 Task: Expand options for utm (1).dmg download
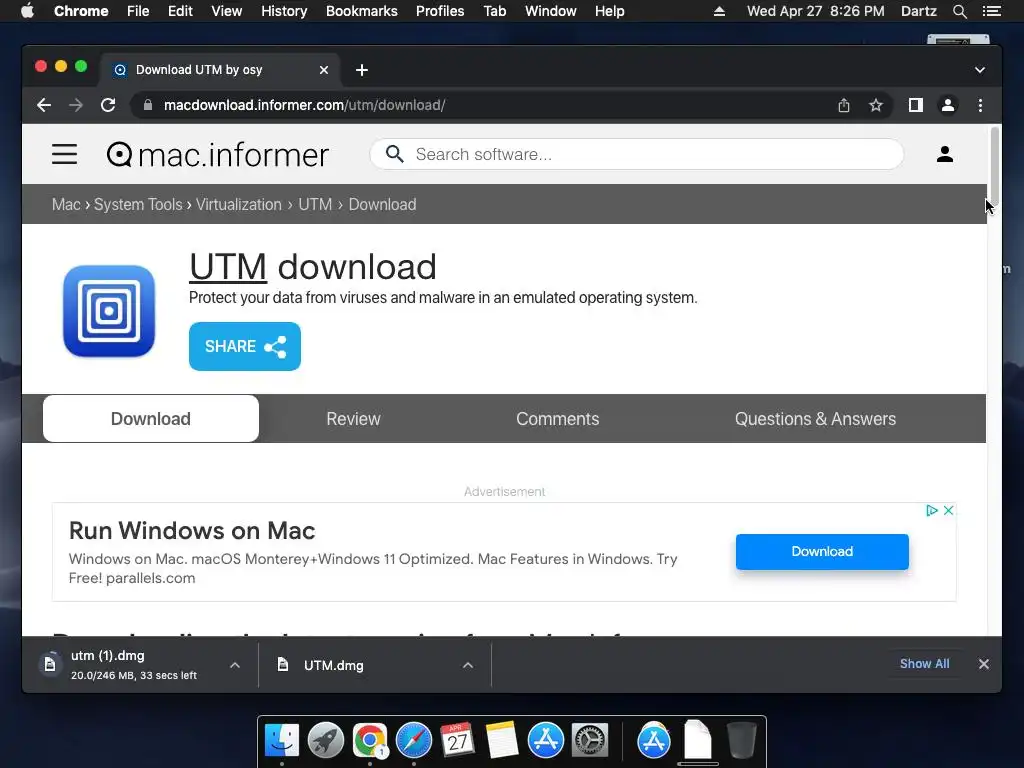235,665
